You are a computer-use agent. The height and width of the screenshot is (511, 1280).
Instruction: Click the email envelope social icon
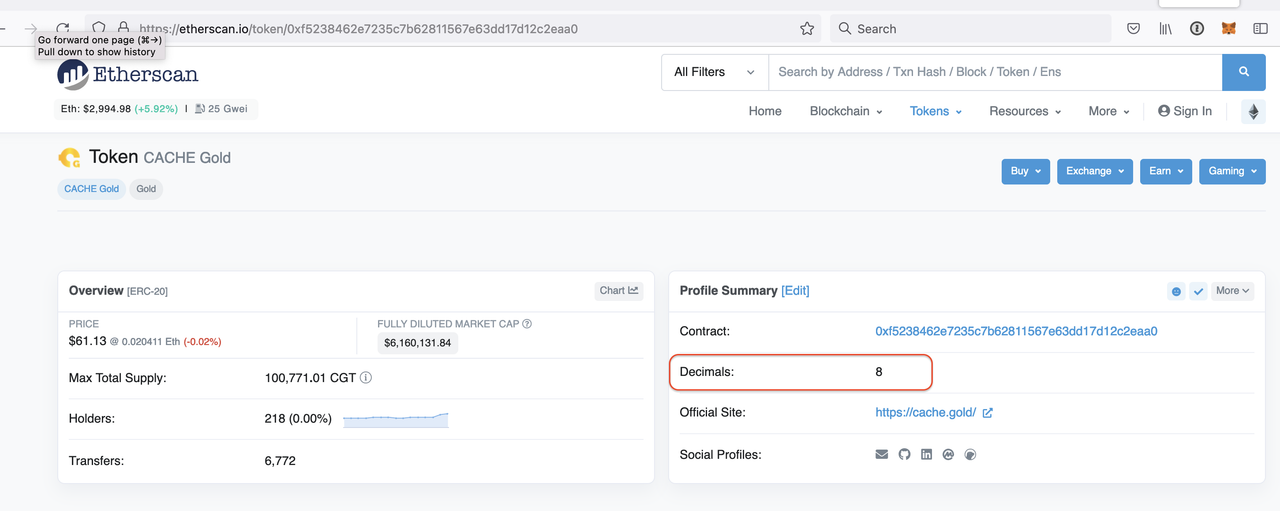coord(882,454)
